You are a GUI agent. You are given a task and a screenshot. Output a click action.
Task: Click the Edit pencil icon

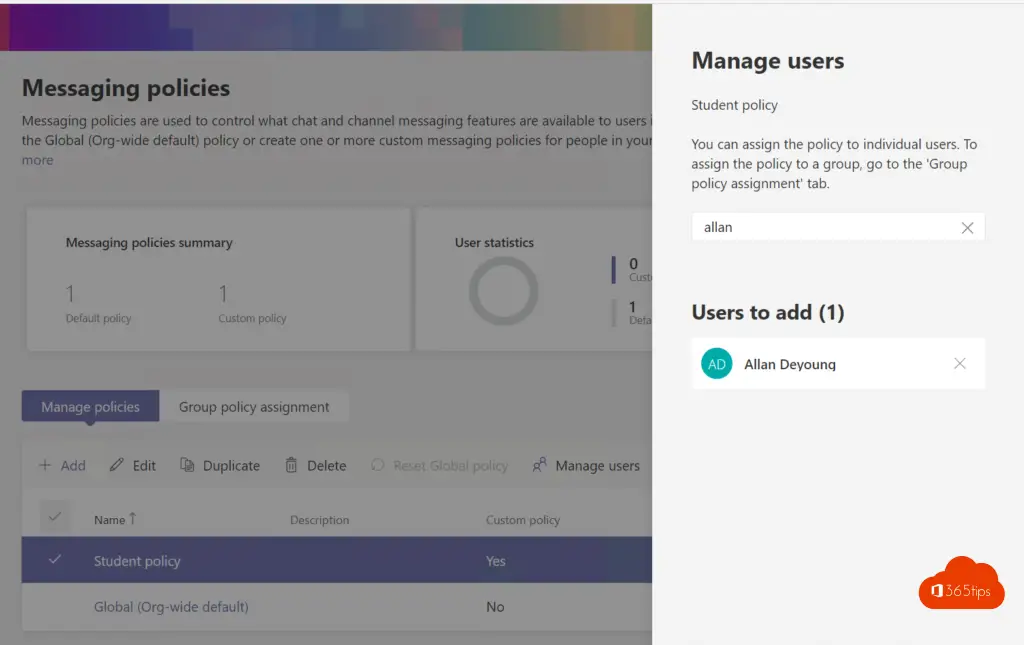pyautogui.click(x=117, y=466)
